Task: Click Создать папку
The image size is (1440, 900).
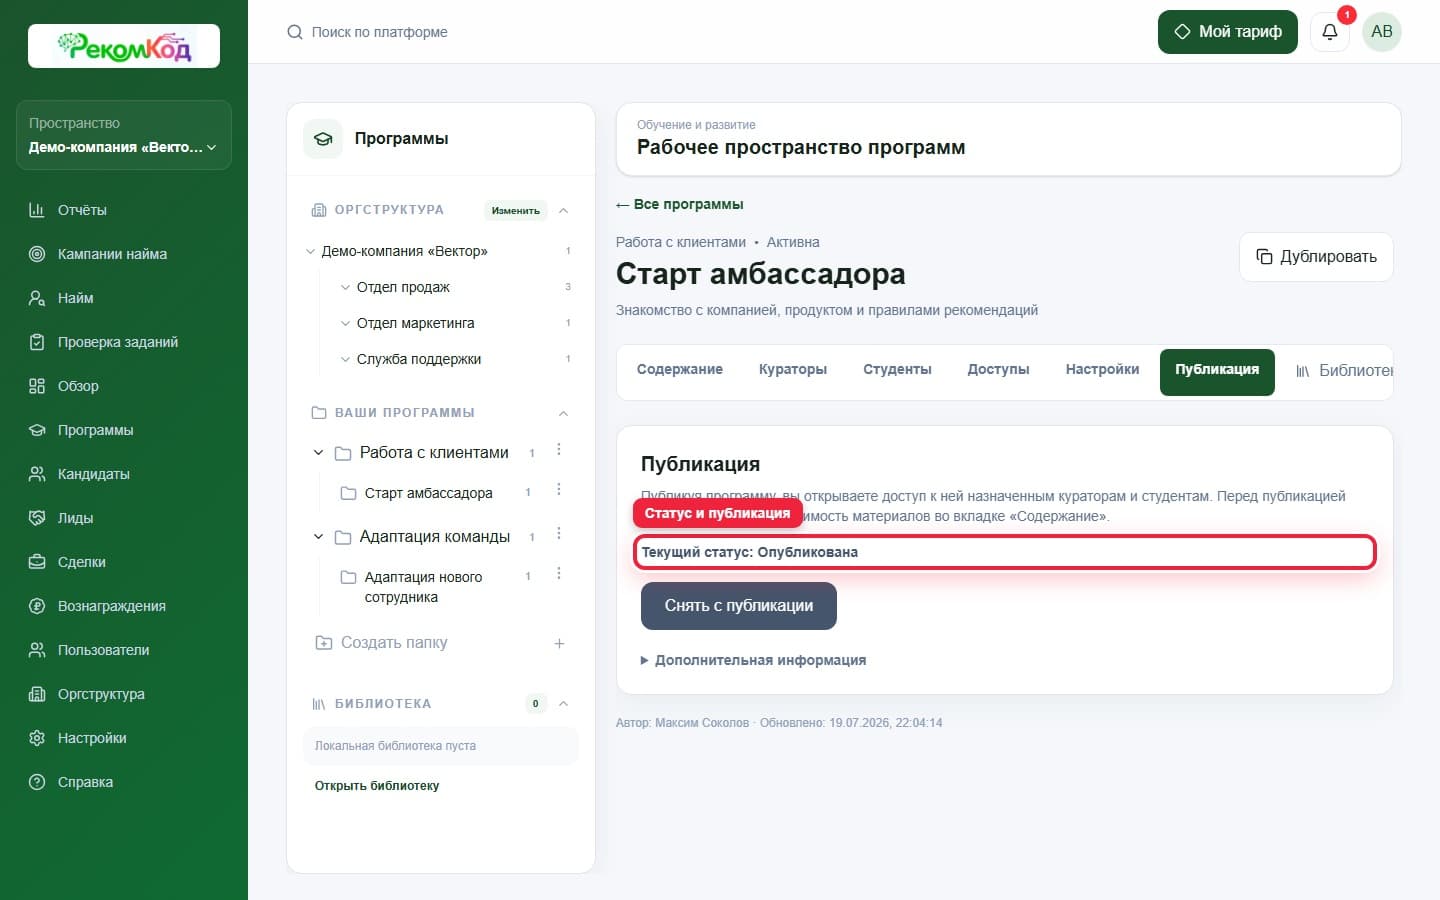Action: pos(394,643)
